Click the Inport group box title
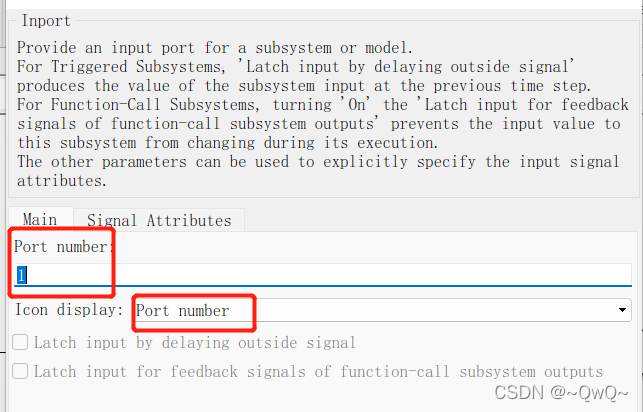The image size is (643, 412). pos(46,20)
